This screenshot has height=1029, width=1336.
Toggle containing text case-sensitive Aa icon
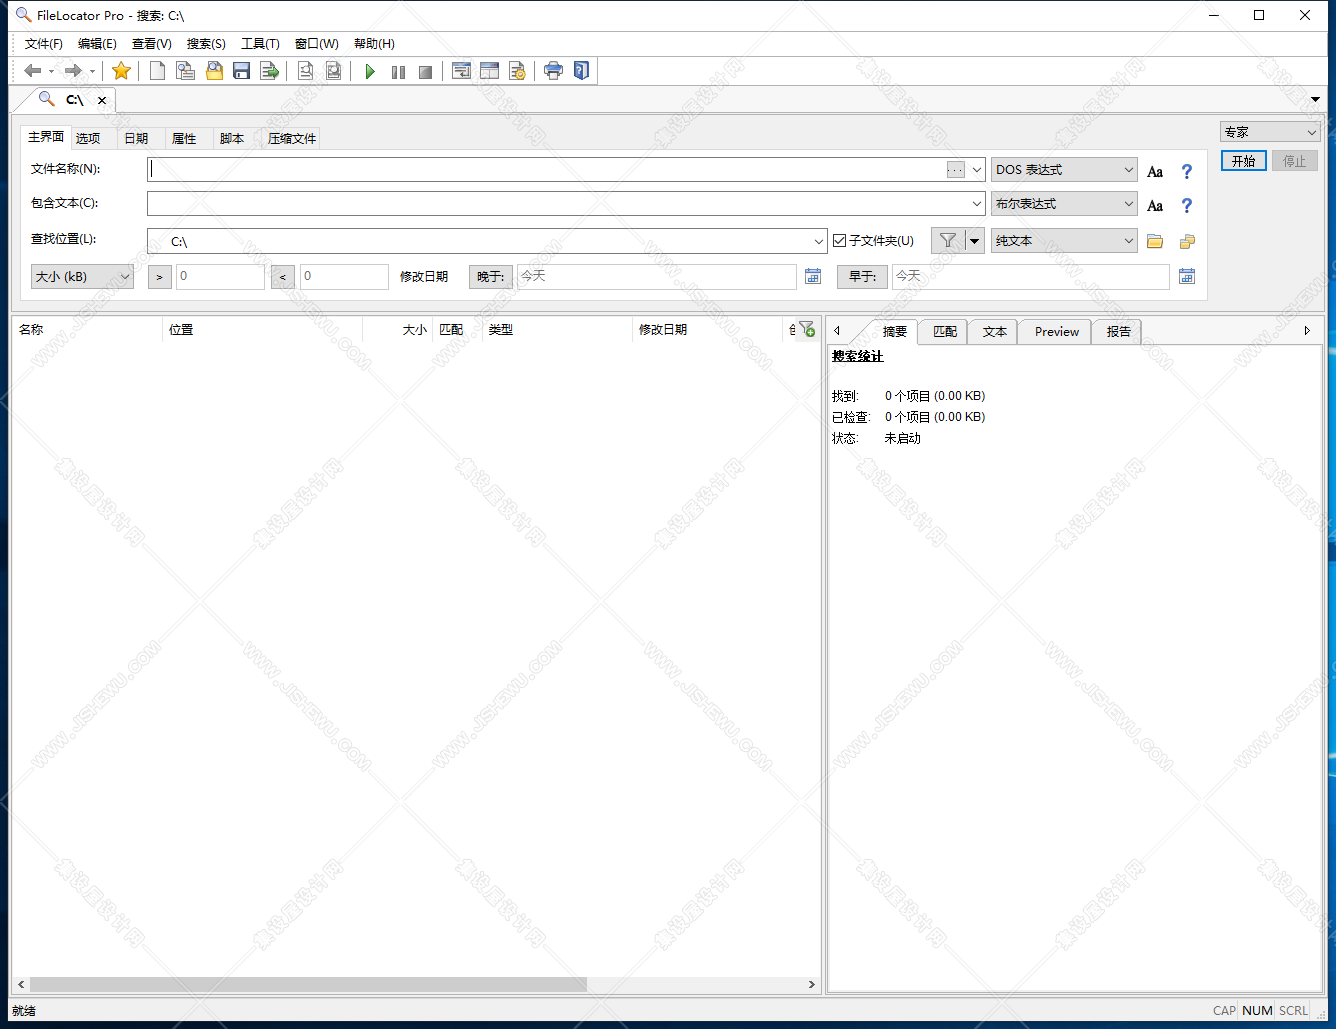(1155, 206)
